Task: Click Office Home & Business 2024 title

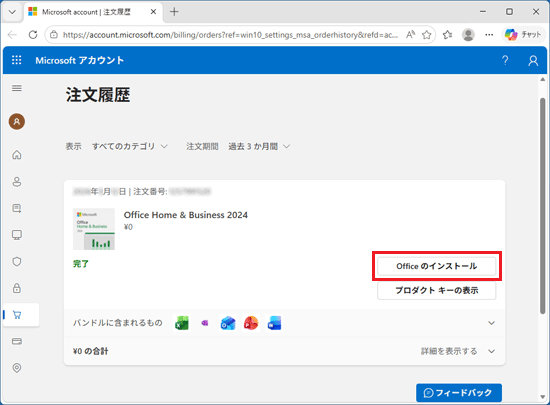Action: click(186, 215)
